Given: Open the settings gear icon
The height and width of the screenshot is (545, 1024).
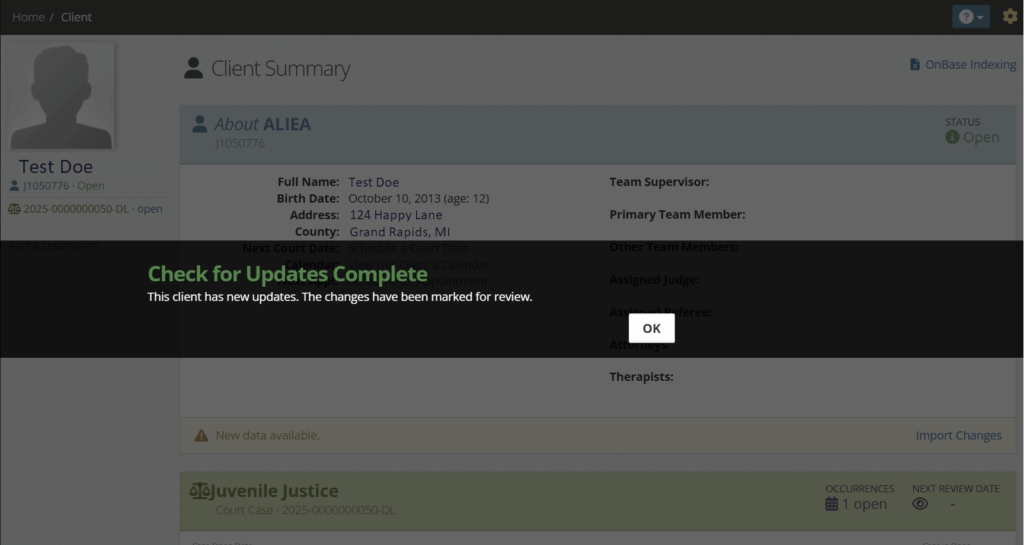Looking at the screenshot, I should (1009, 17).
